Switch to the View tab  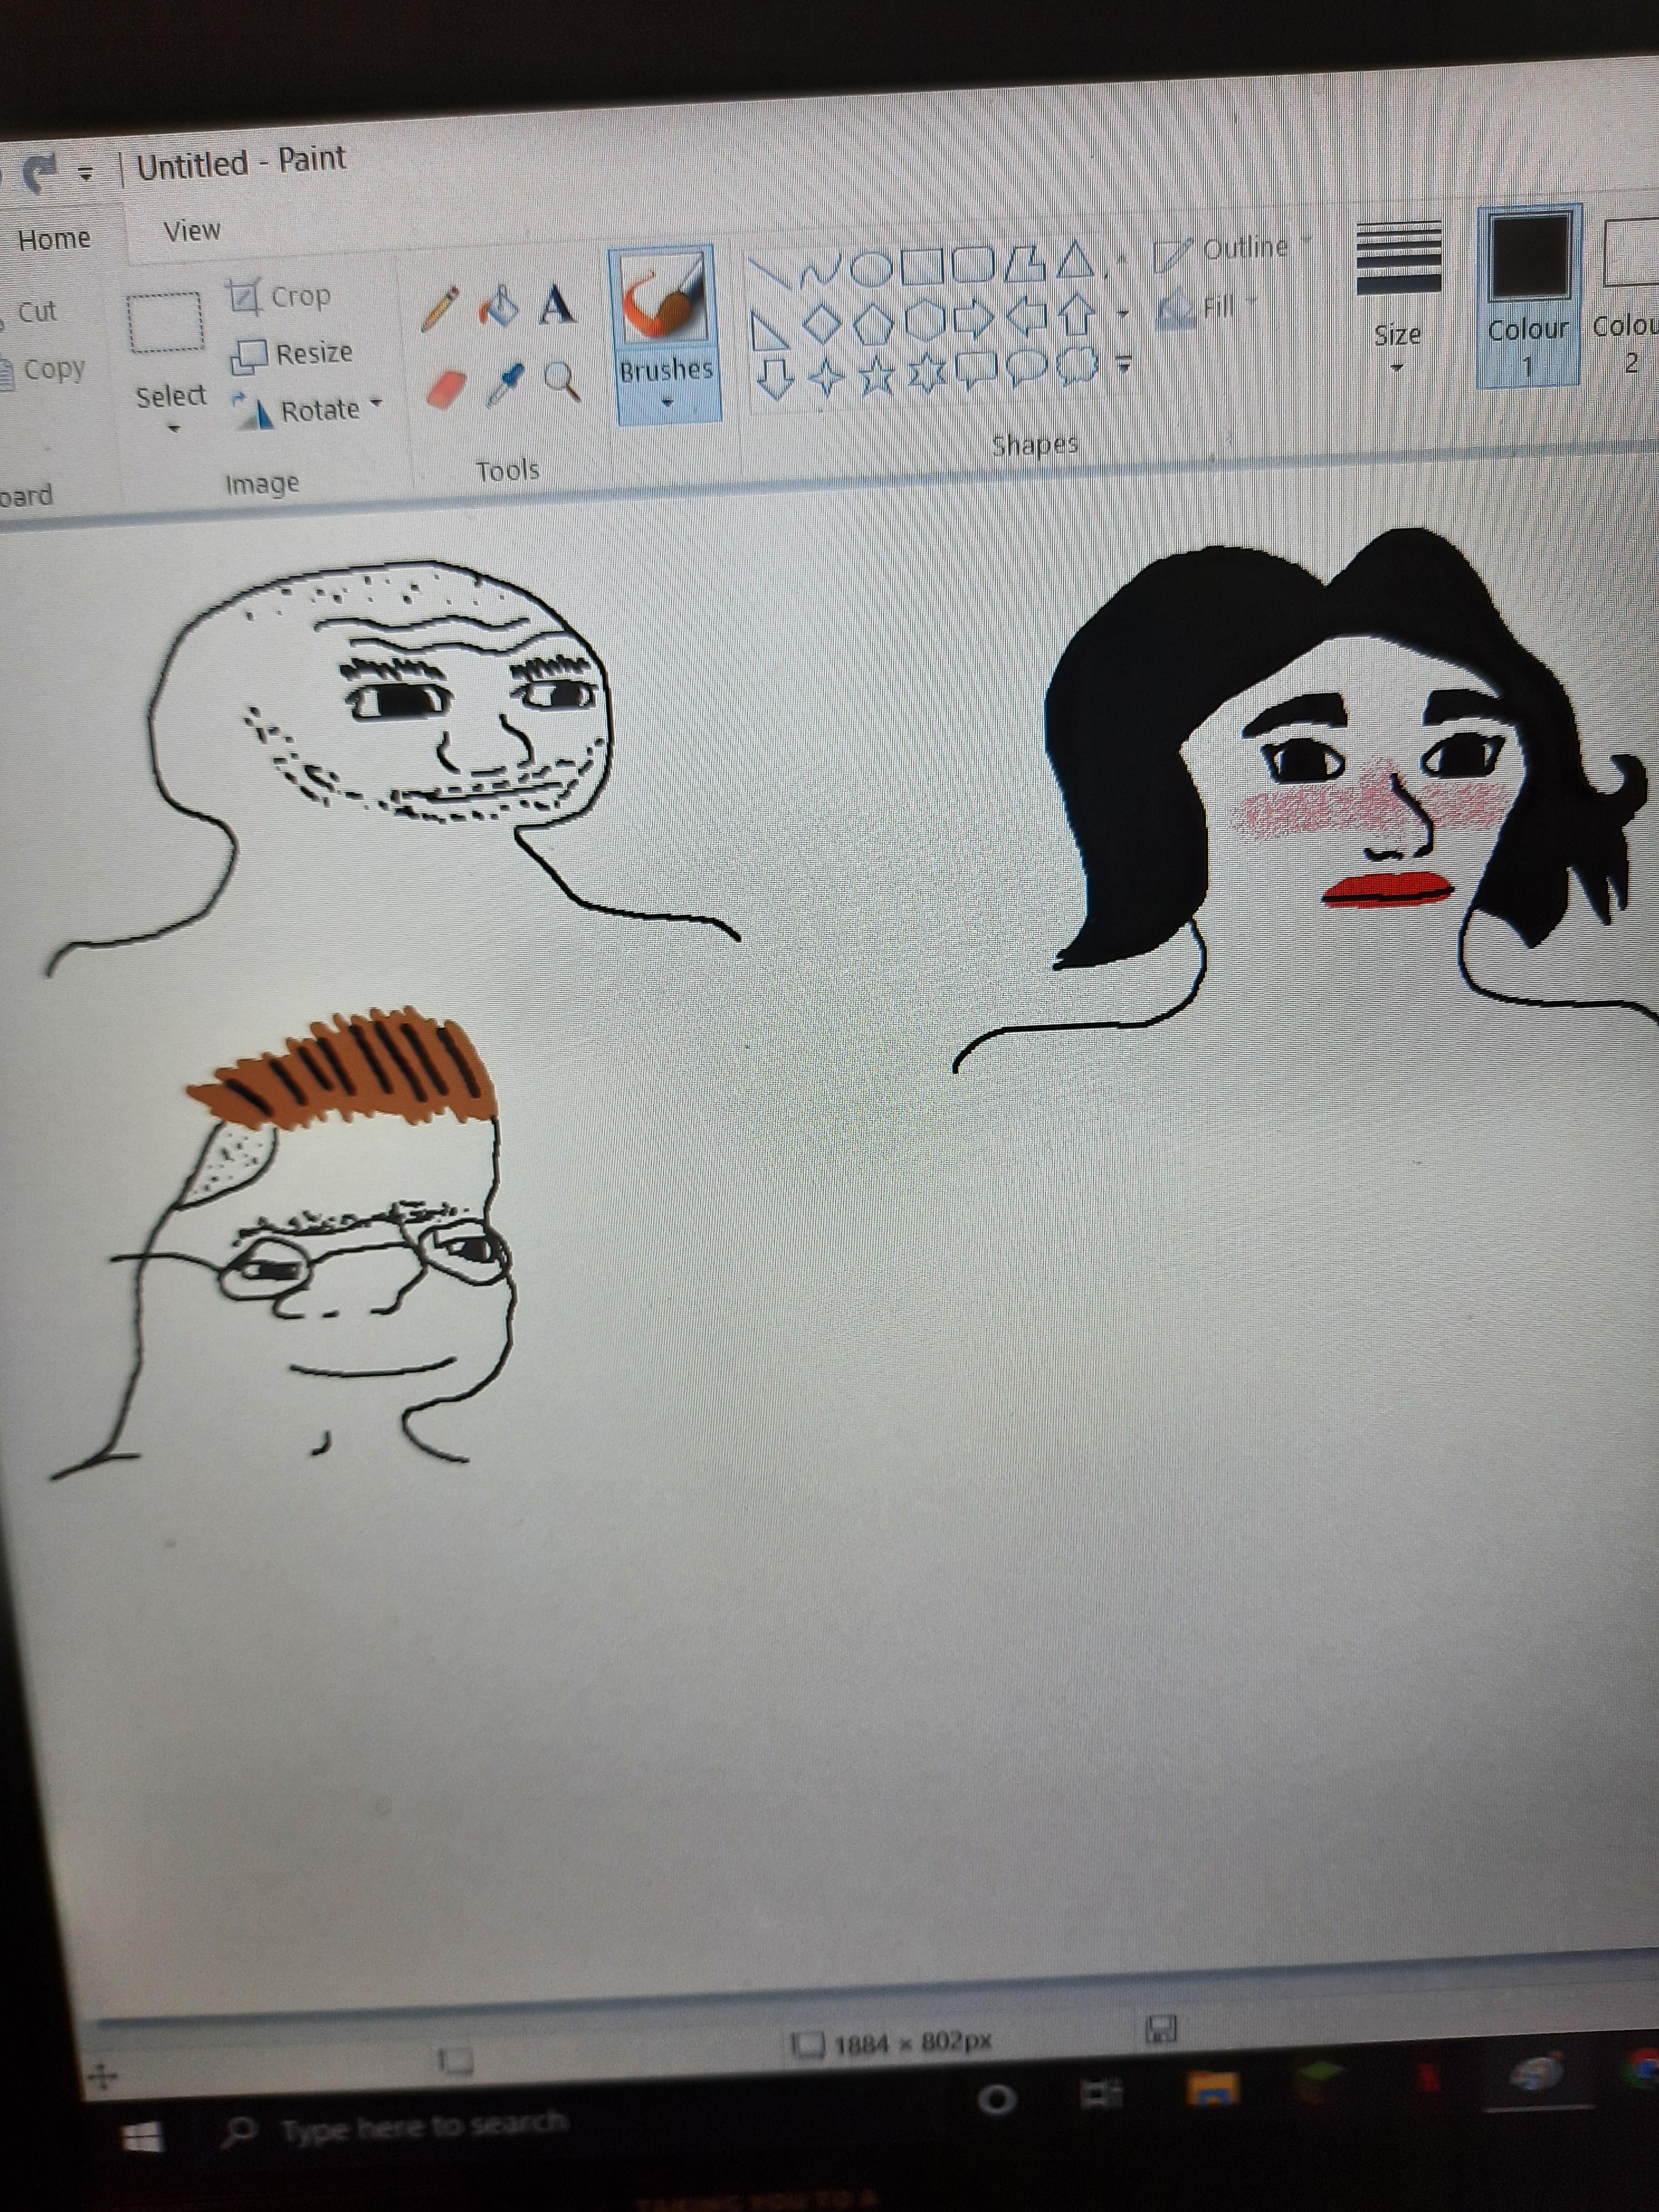[191, 231]
